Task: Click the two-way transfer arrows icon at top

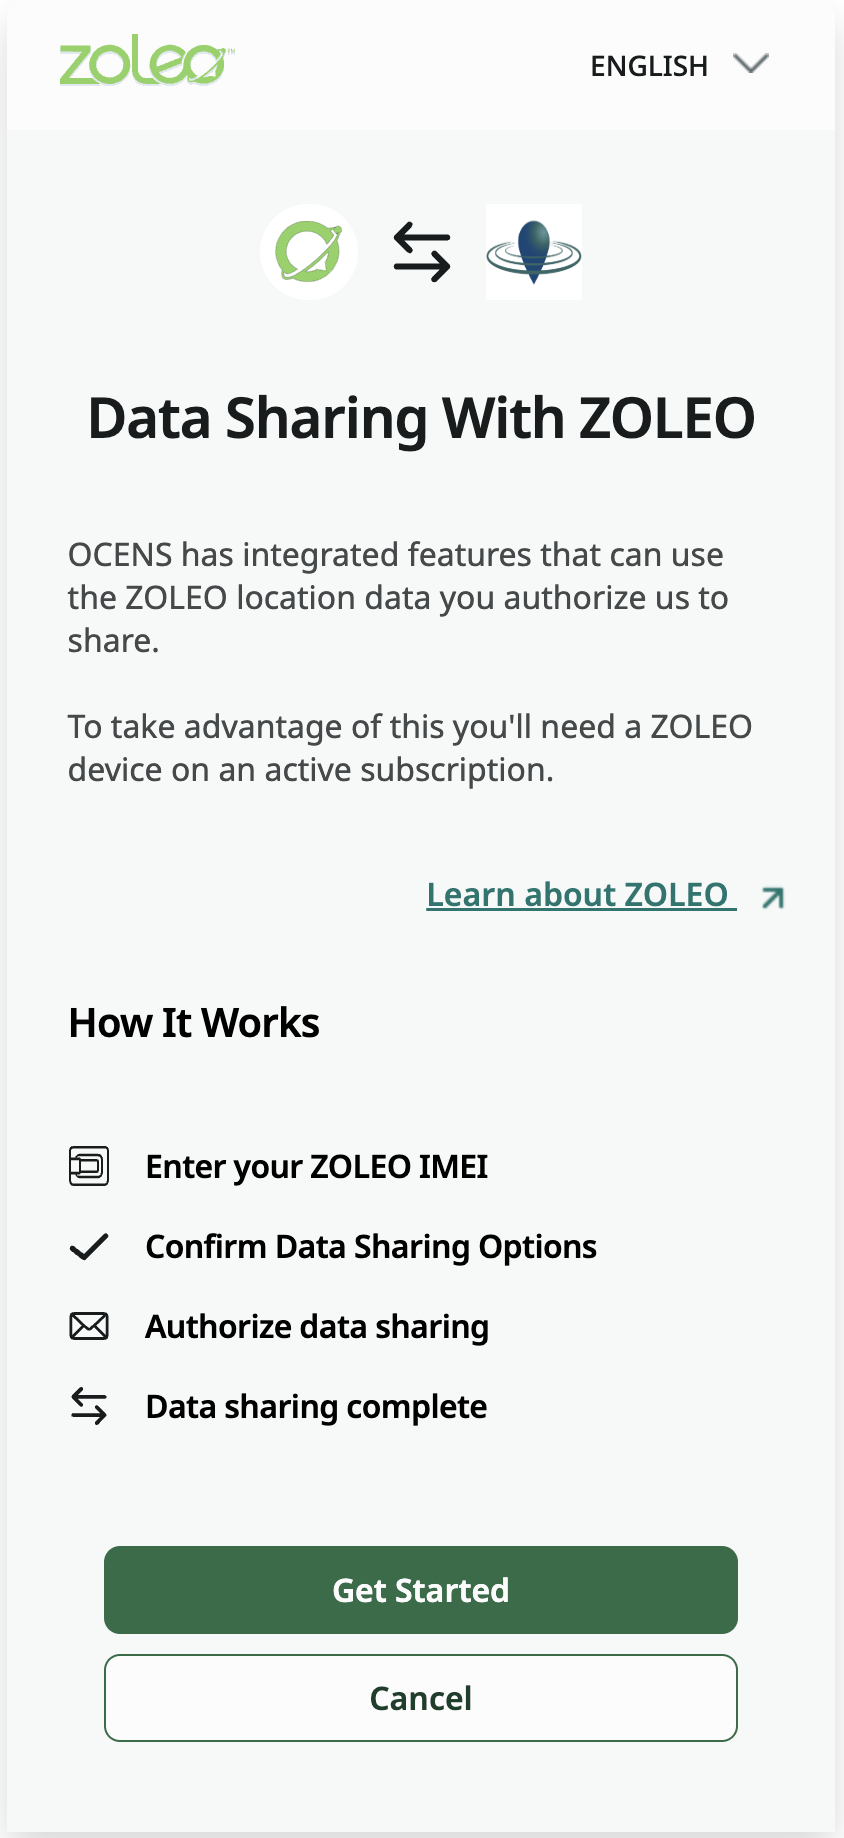Action: coord(422,252)
